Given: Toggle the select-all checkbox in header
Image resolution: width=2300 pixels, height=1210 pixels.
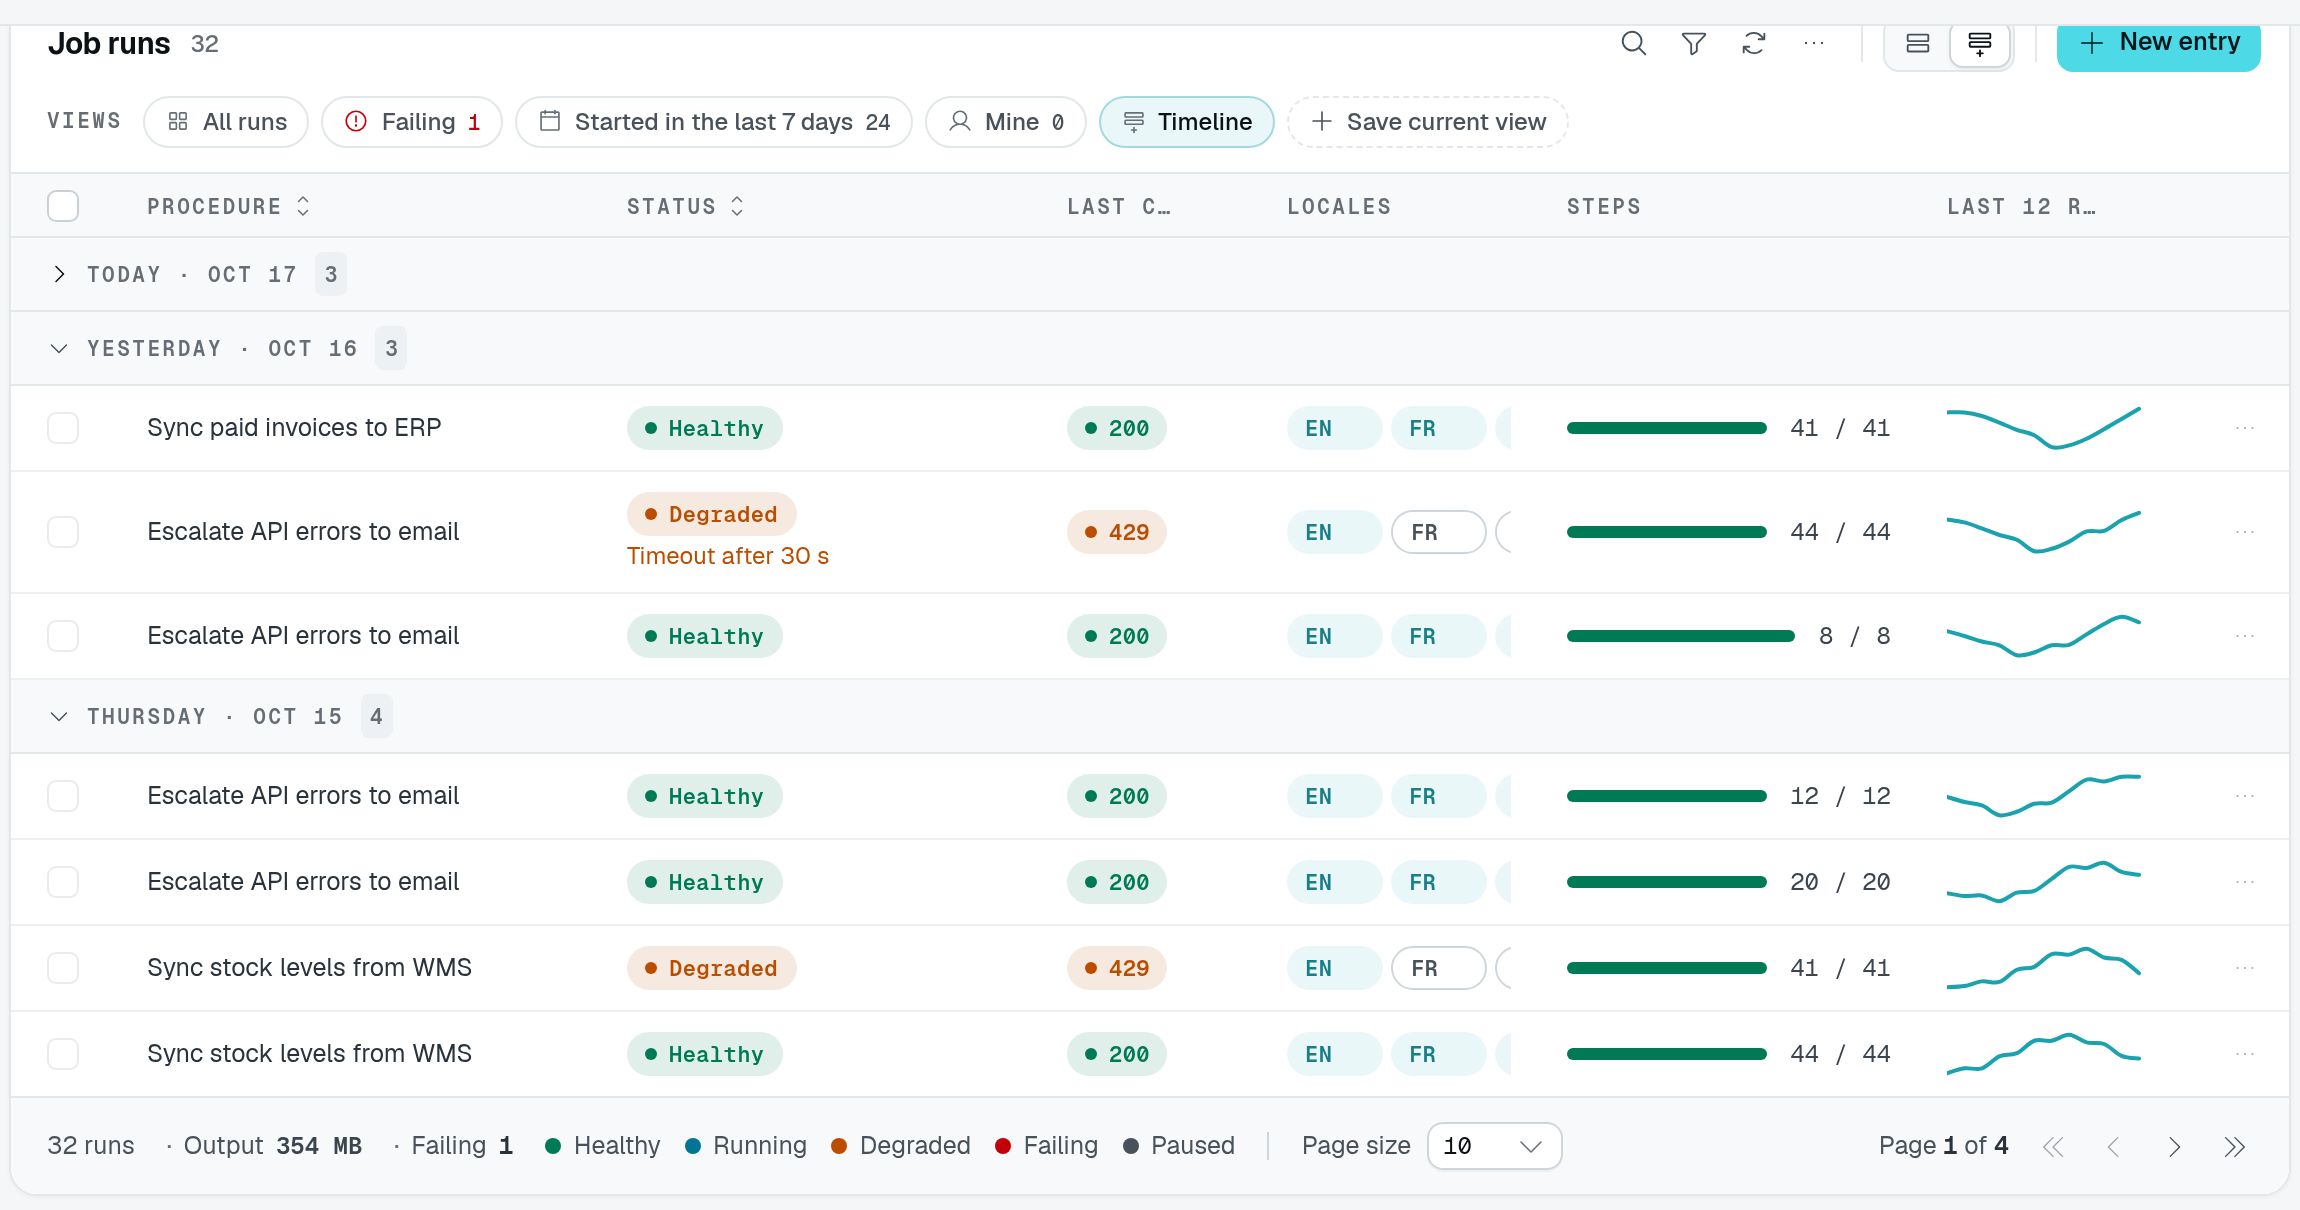Looking at the screenshot, I should (x=63, y=206).
